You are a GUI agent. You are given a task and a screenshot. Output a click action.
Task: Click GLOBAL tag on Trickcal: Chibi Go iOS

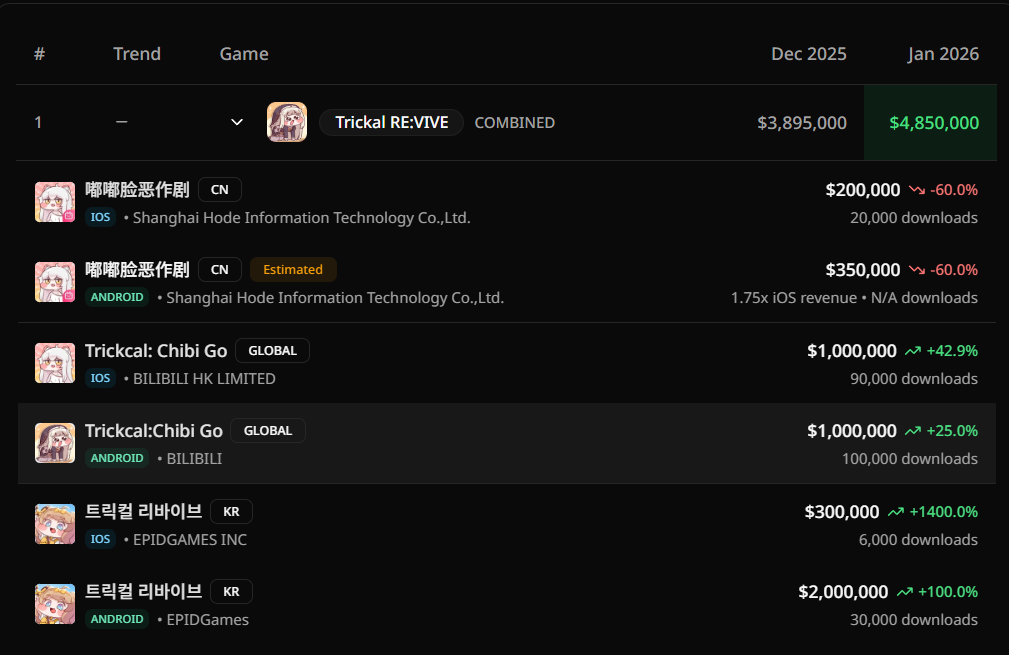point(272,351)
